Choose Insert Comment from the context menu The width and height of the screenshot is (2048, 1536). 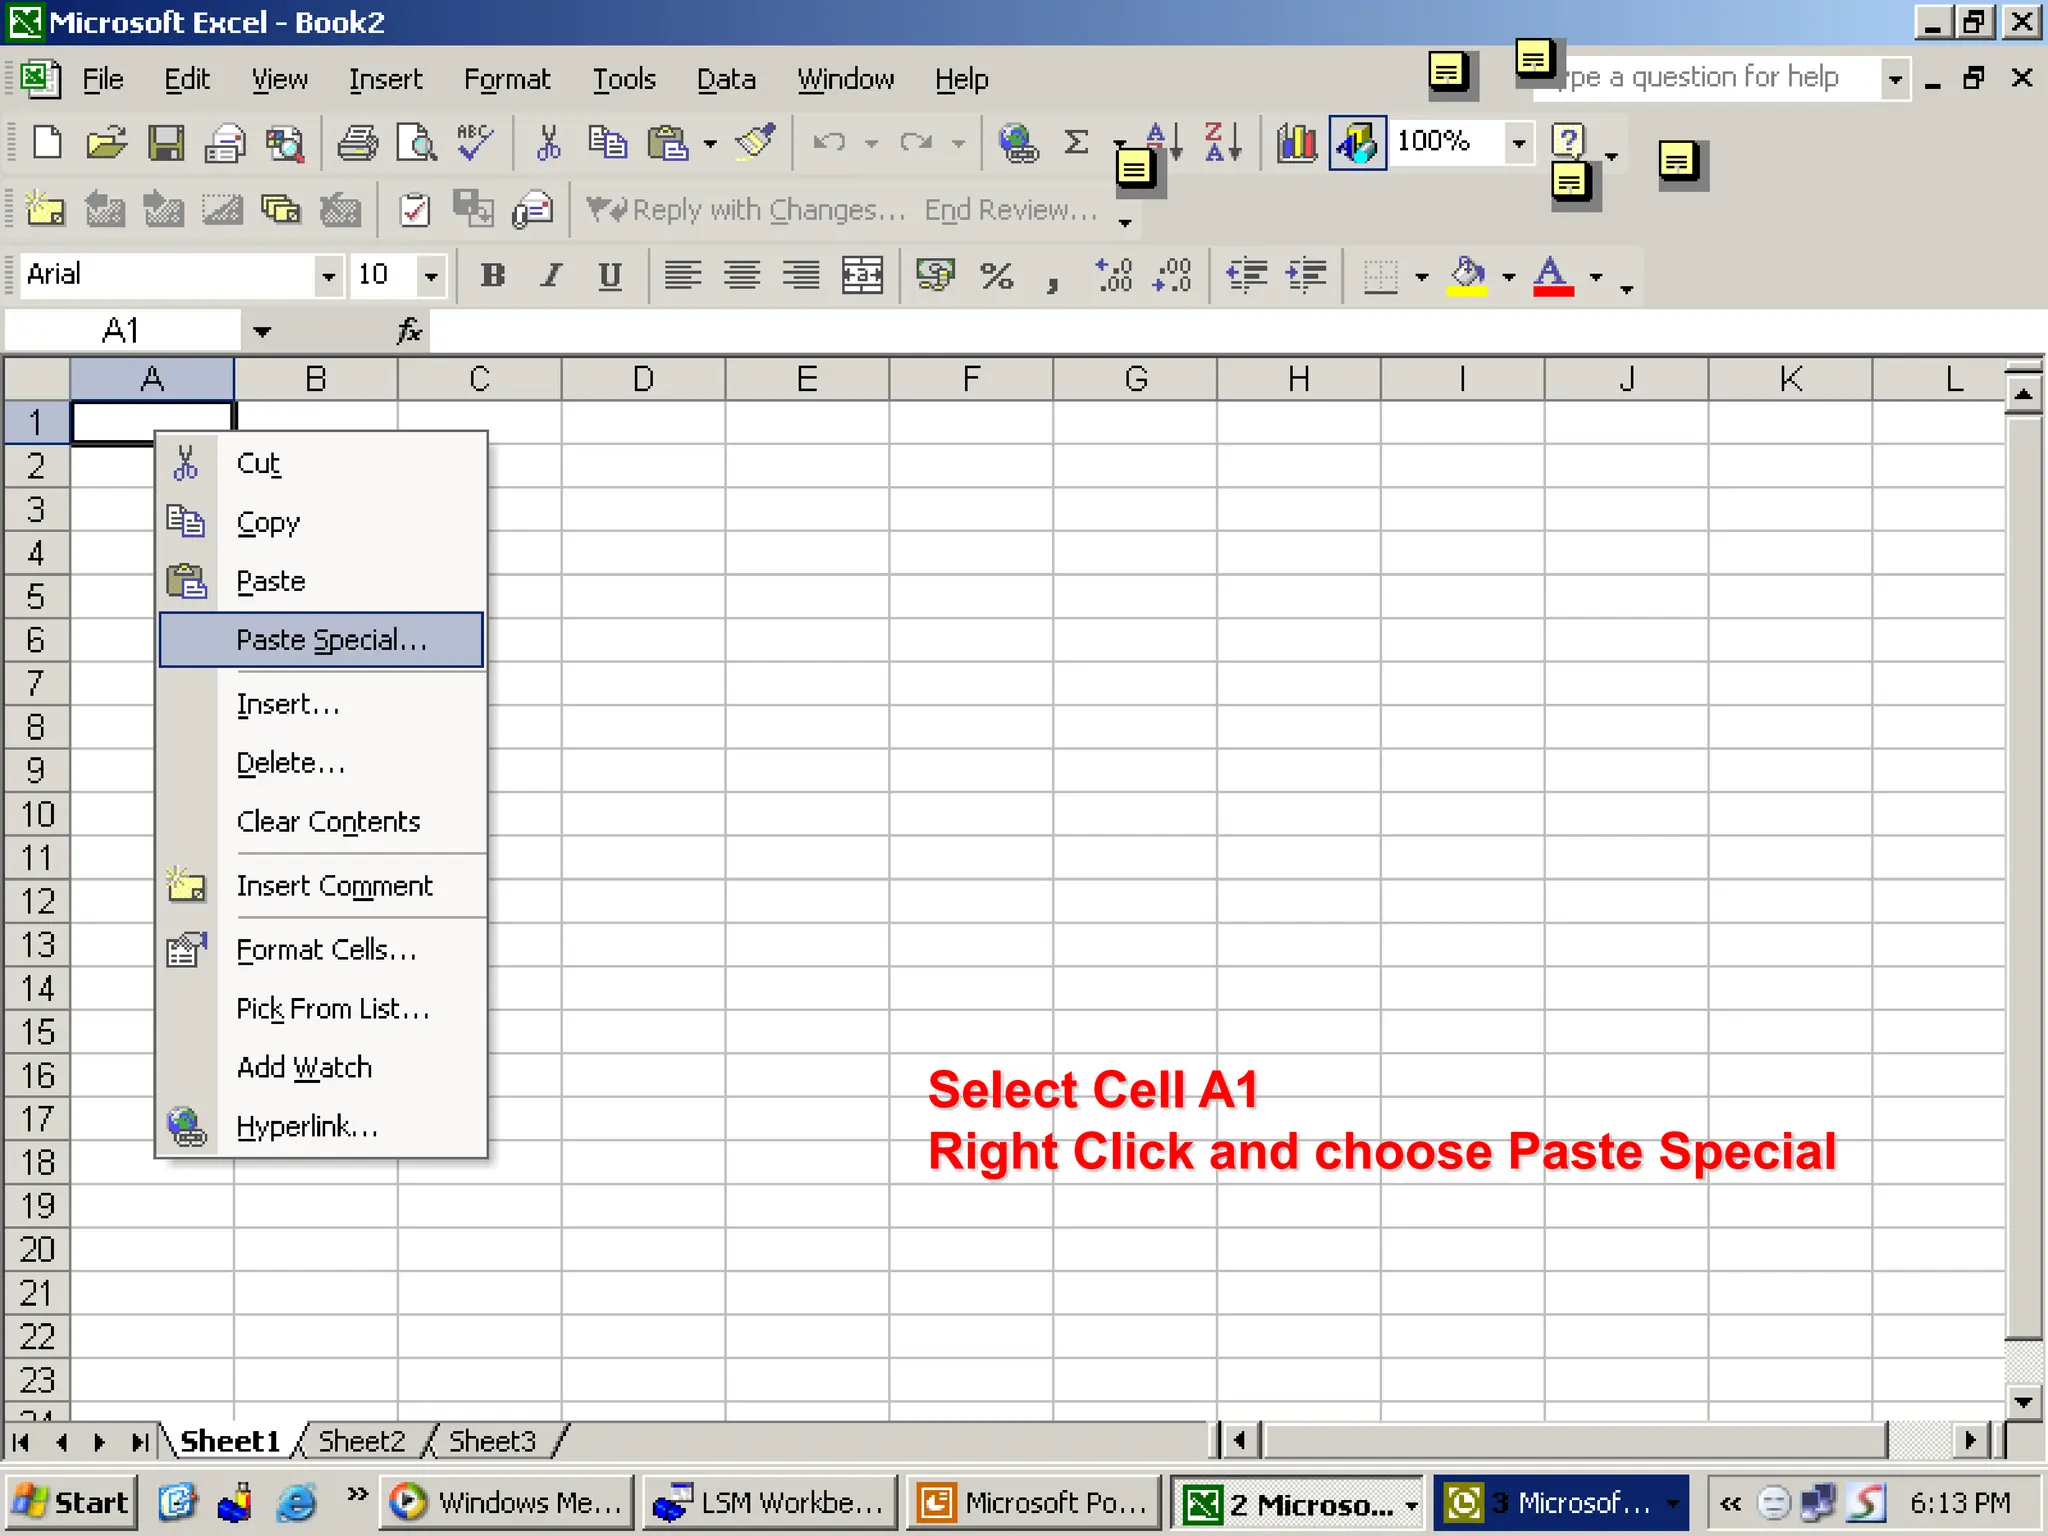321,886
